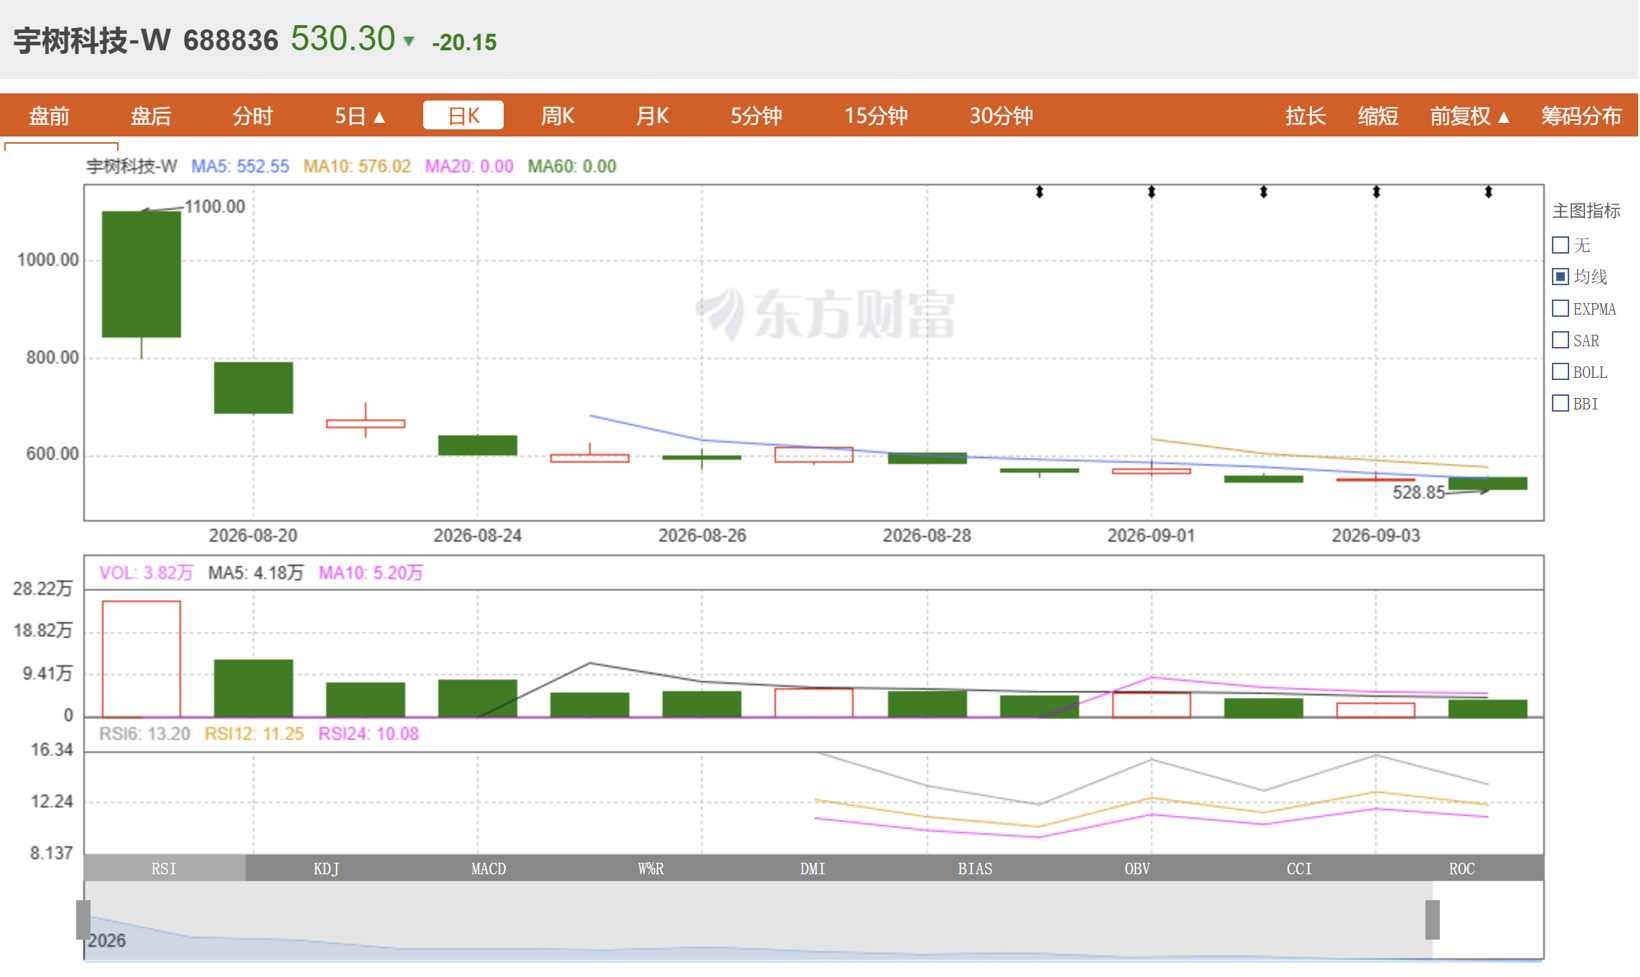This screenshot has width=1640, height=977.
Task: Click the event marker above 2026-09-03
Action: point(1376,191)
